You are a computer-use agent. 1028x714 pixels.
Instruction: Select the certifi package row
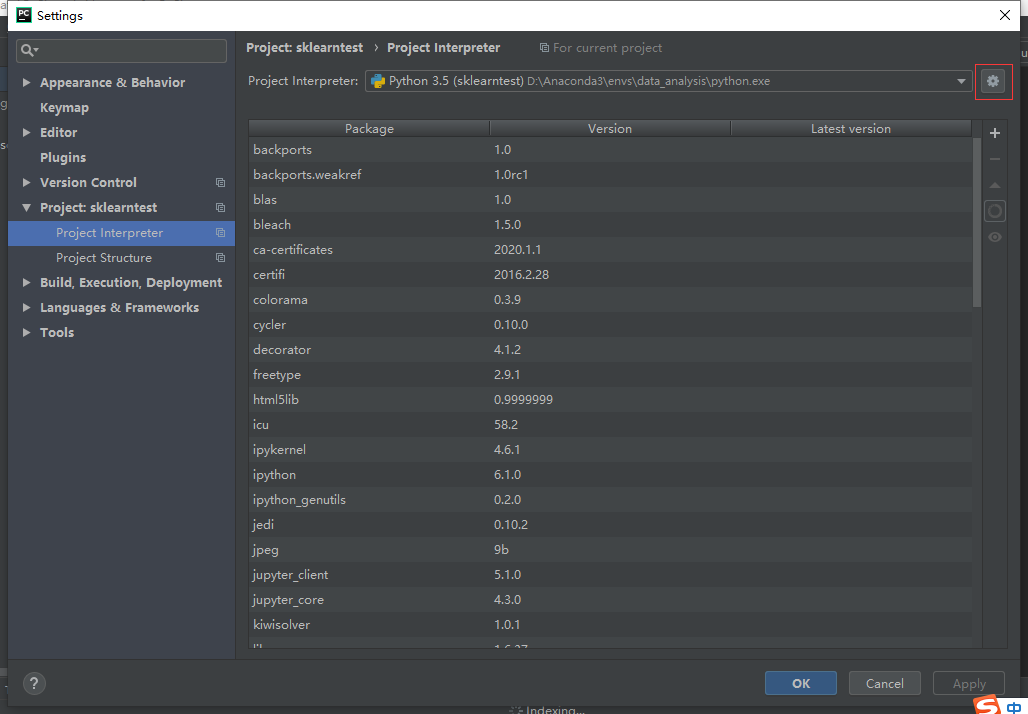click(x=610, y=275)
